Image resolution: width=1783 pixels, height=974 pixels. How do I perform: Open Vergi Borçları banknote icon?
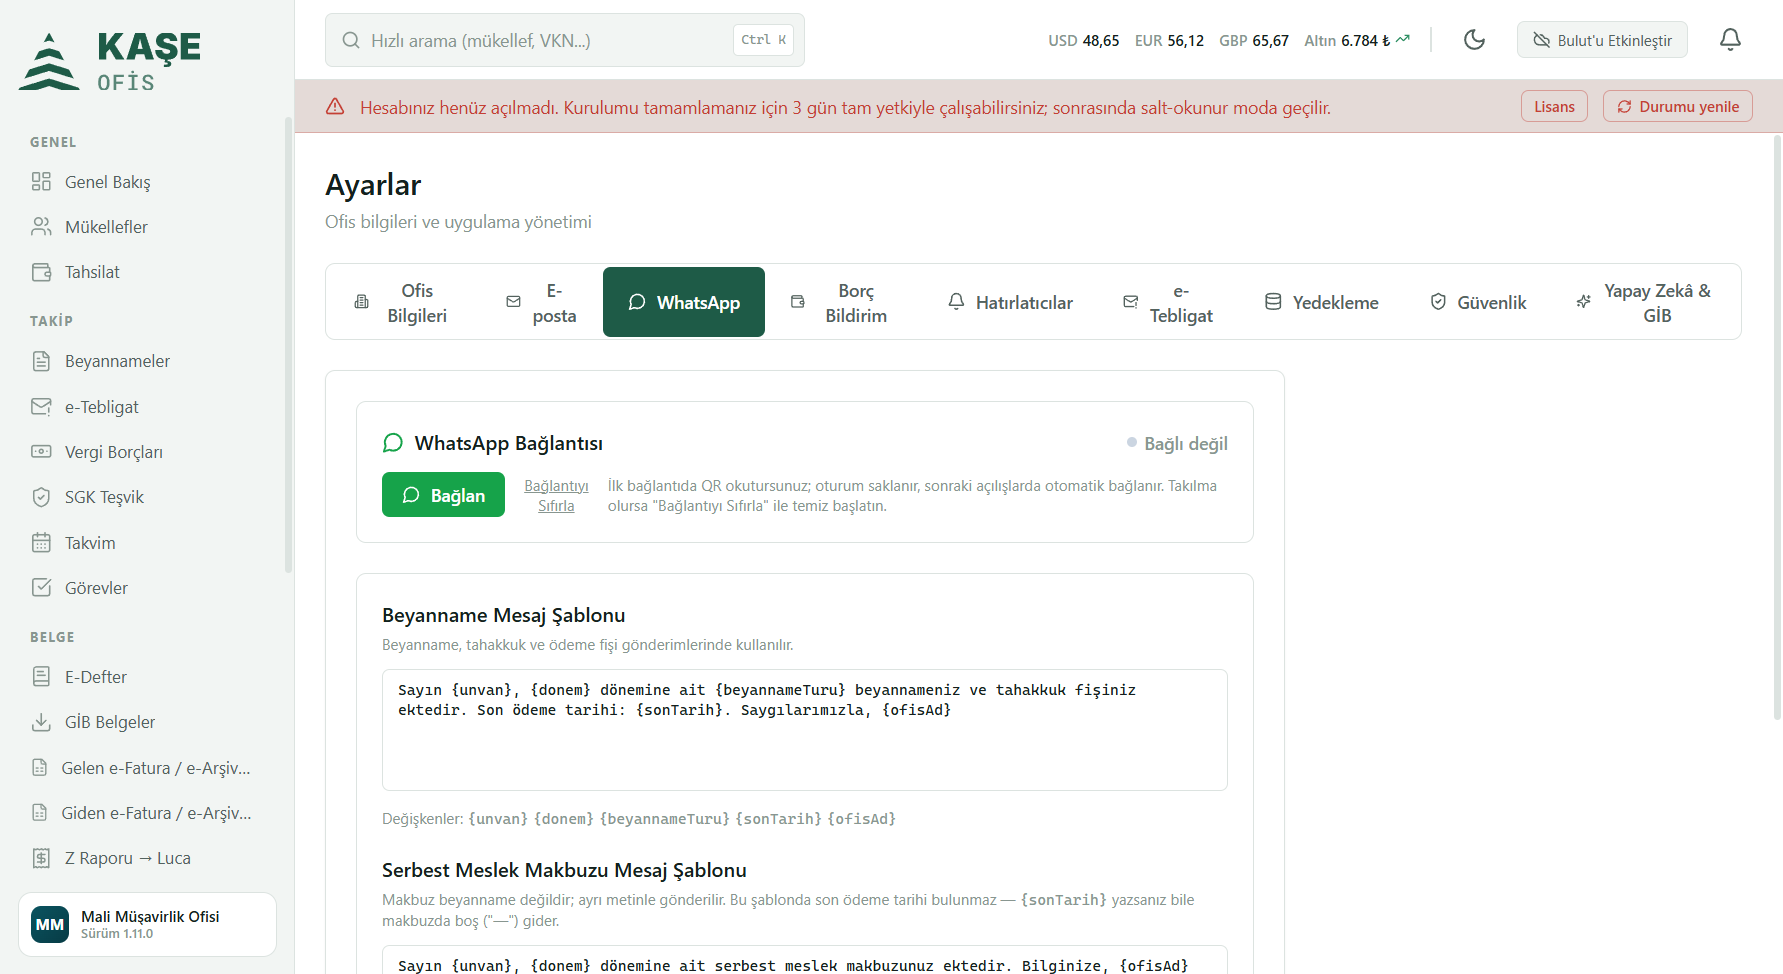coord(41,452)
